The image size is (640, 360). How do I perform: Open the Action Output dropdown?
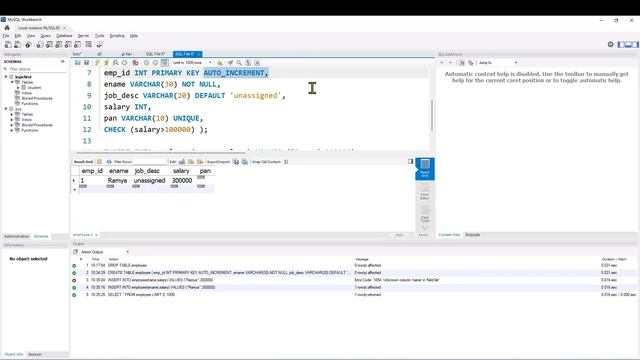coord(104,252)
